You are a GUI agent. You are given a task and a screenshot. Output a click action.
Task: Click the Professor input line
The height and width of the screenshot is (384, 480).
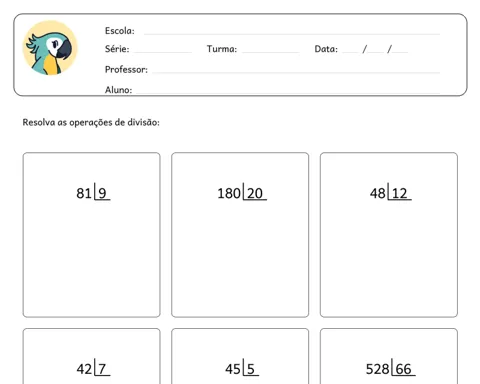(x=296, y=72)
